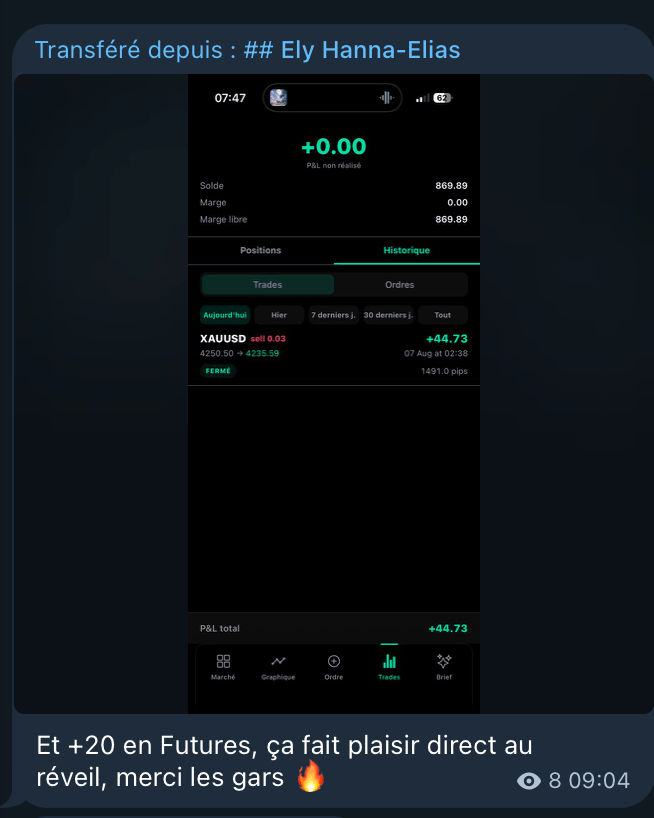Screen dimensions: 654x818
Task: Open the Graphique chart icon
Action: [x=278, y=661]
